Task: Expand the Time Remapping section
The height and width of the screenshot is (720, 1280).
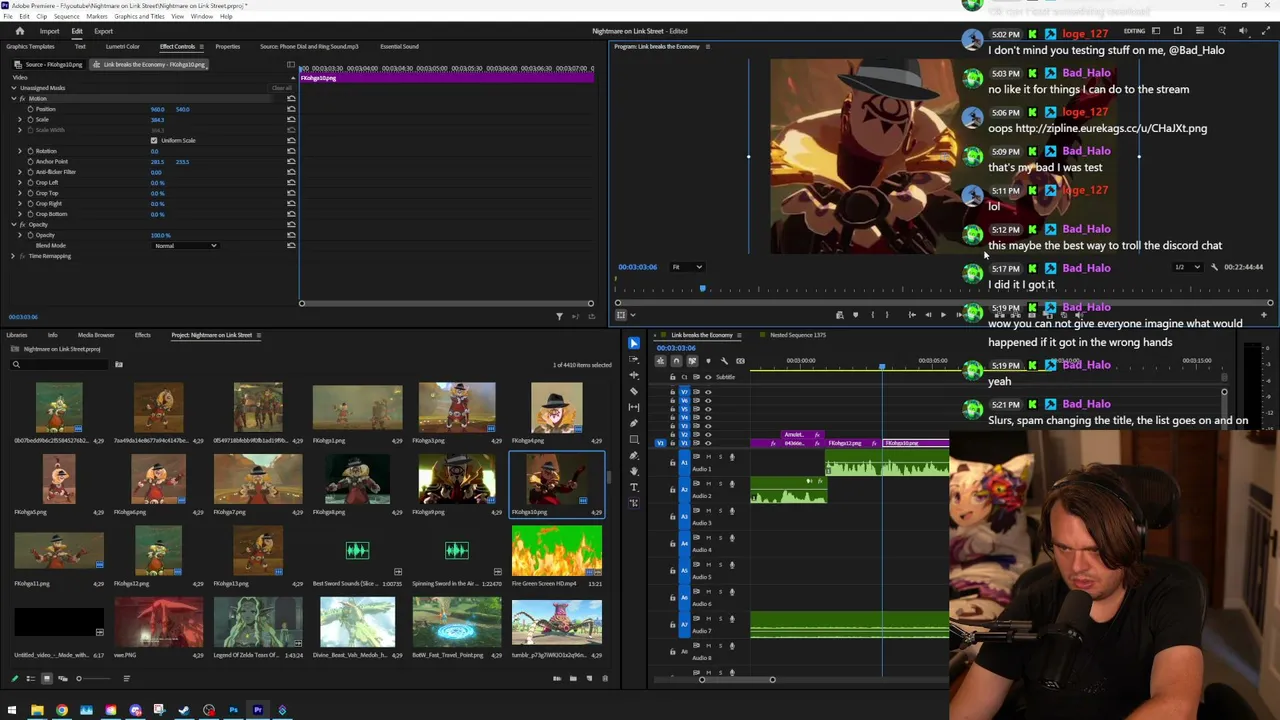Action: click(14, 256)
